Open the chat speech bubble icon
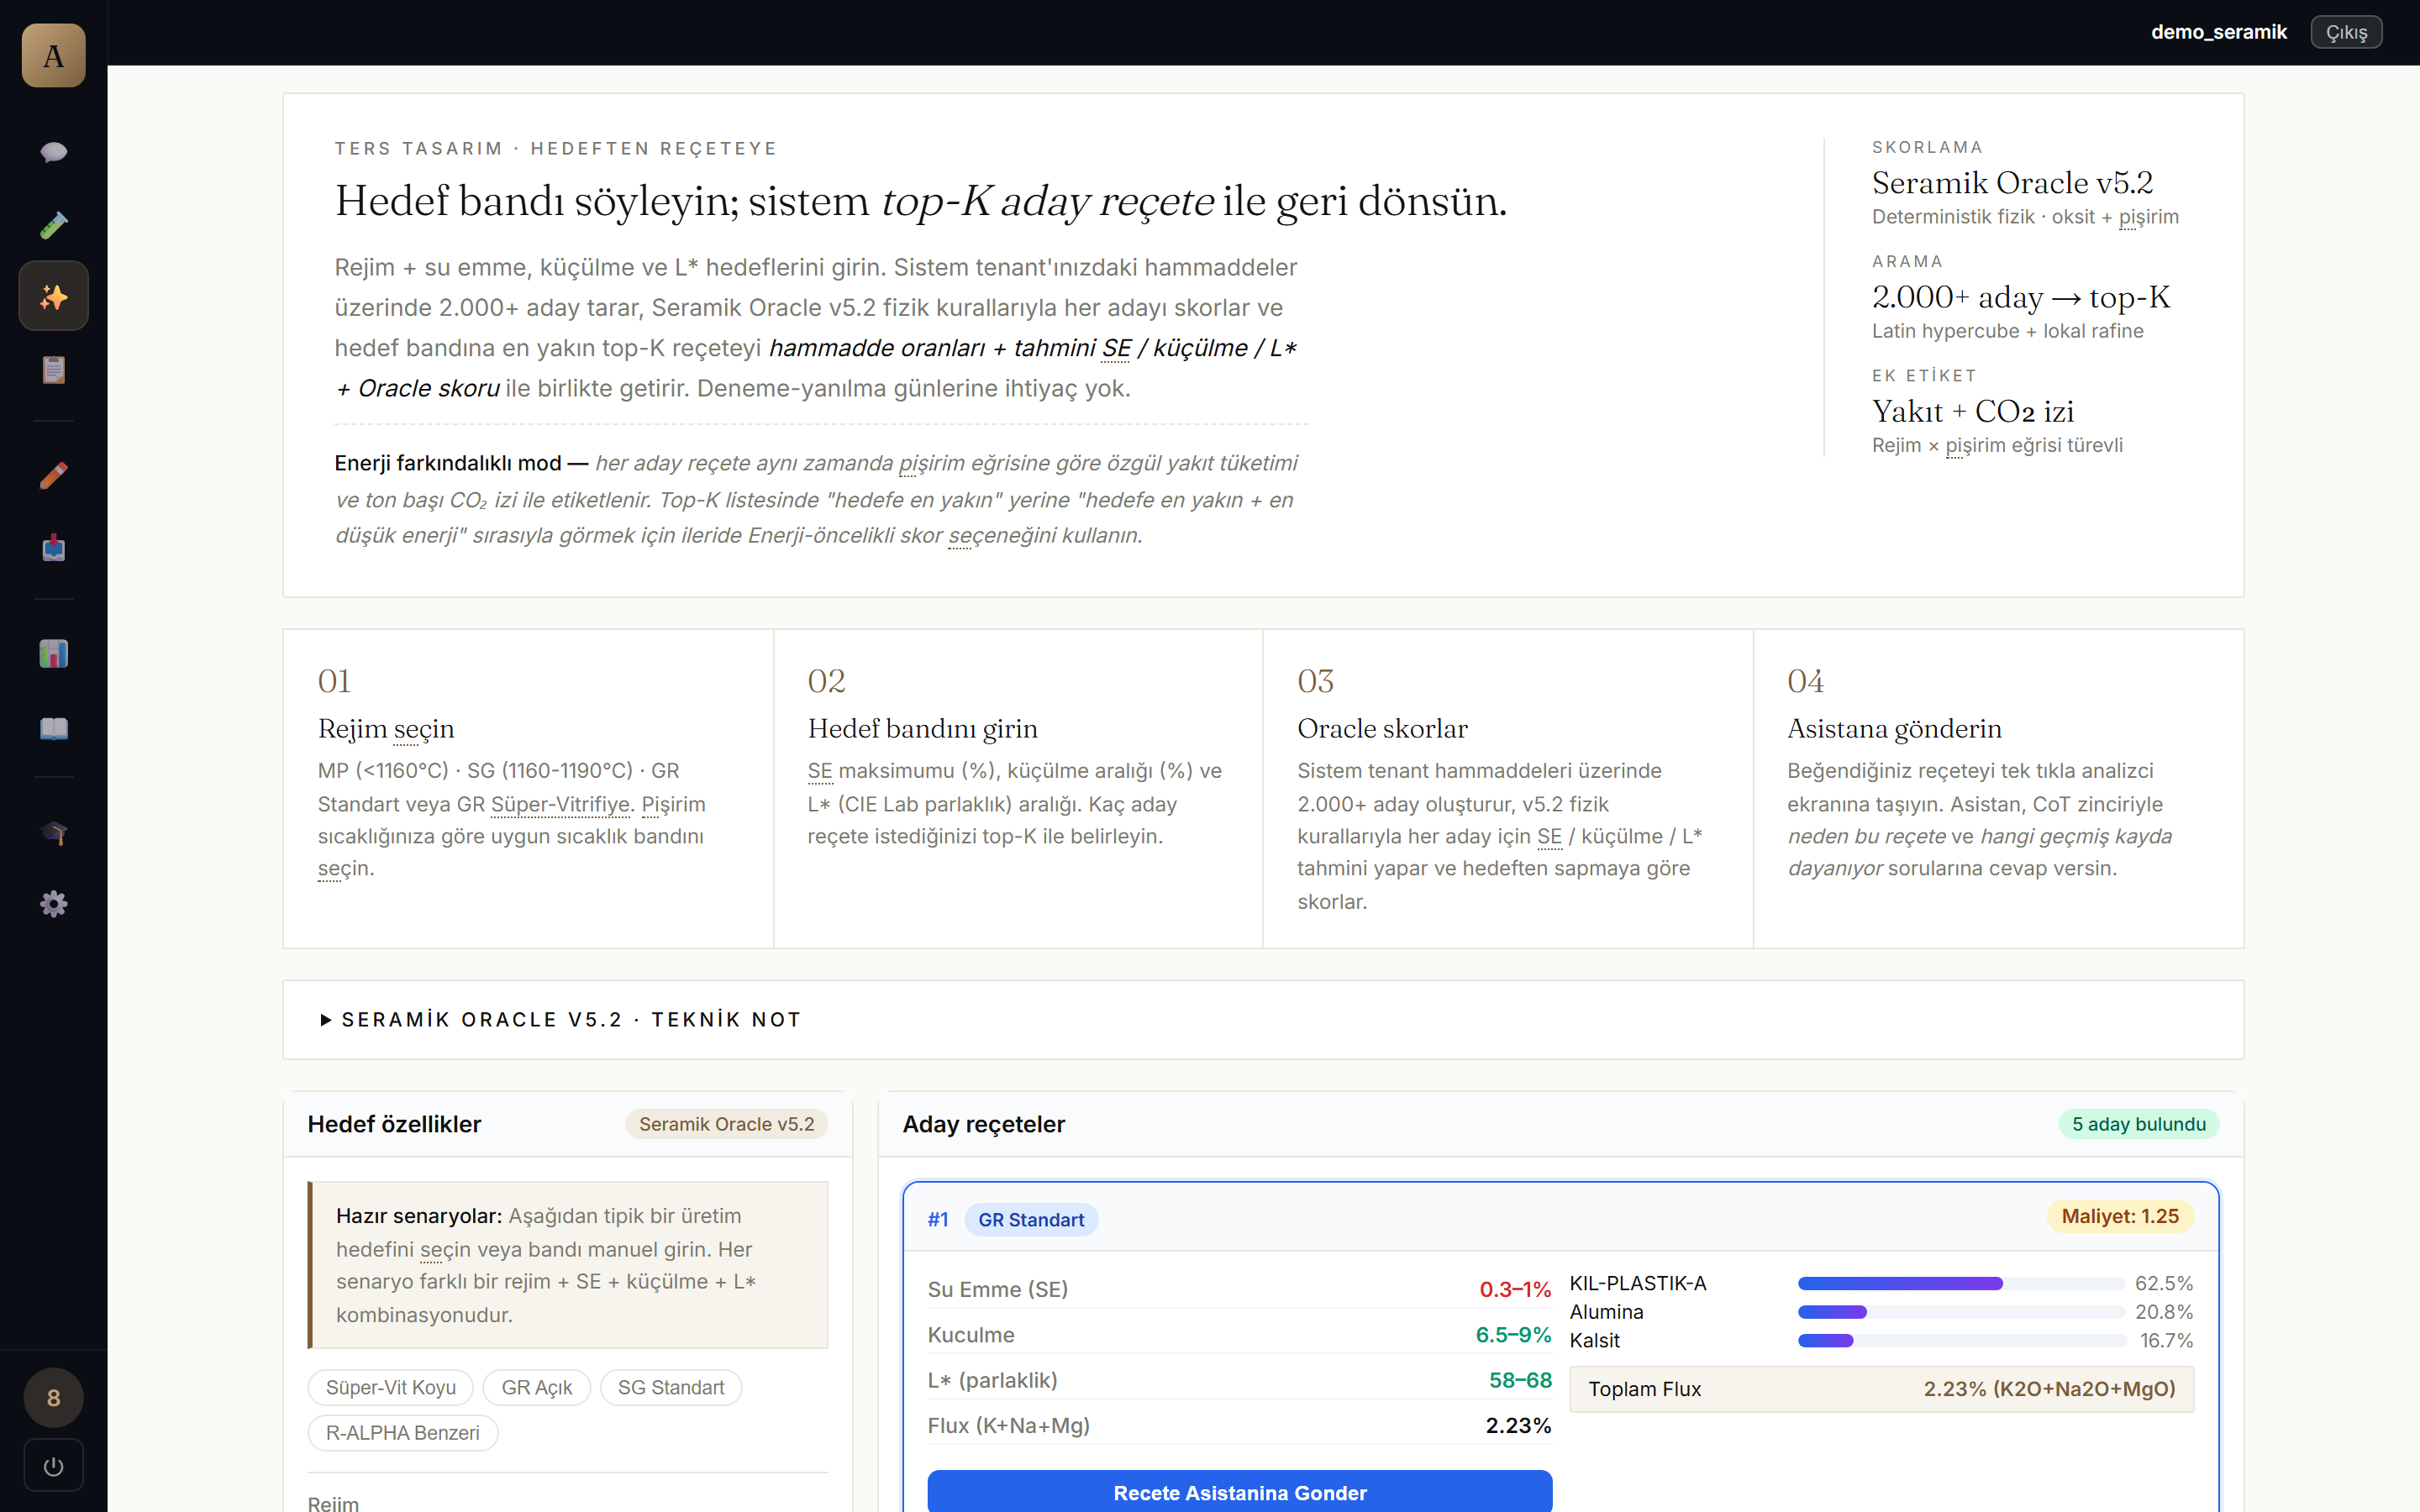This screenshot has width=2420, height=1512. coord(53,152)
